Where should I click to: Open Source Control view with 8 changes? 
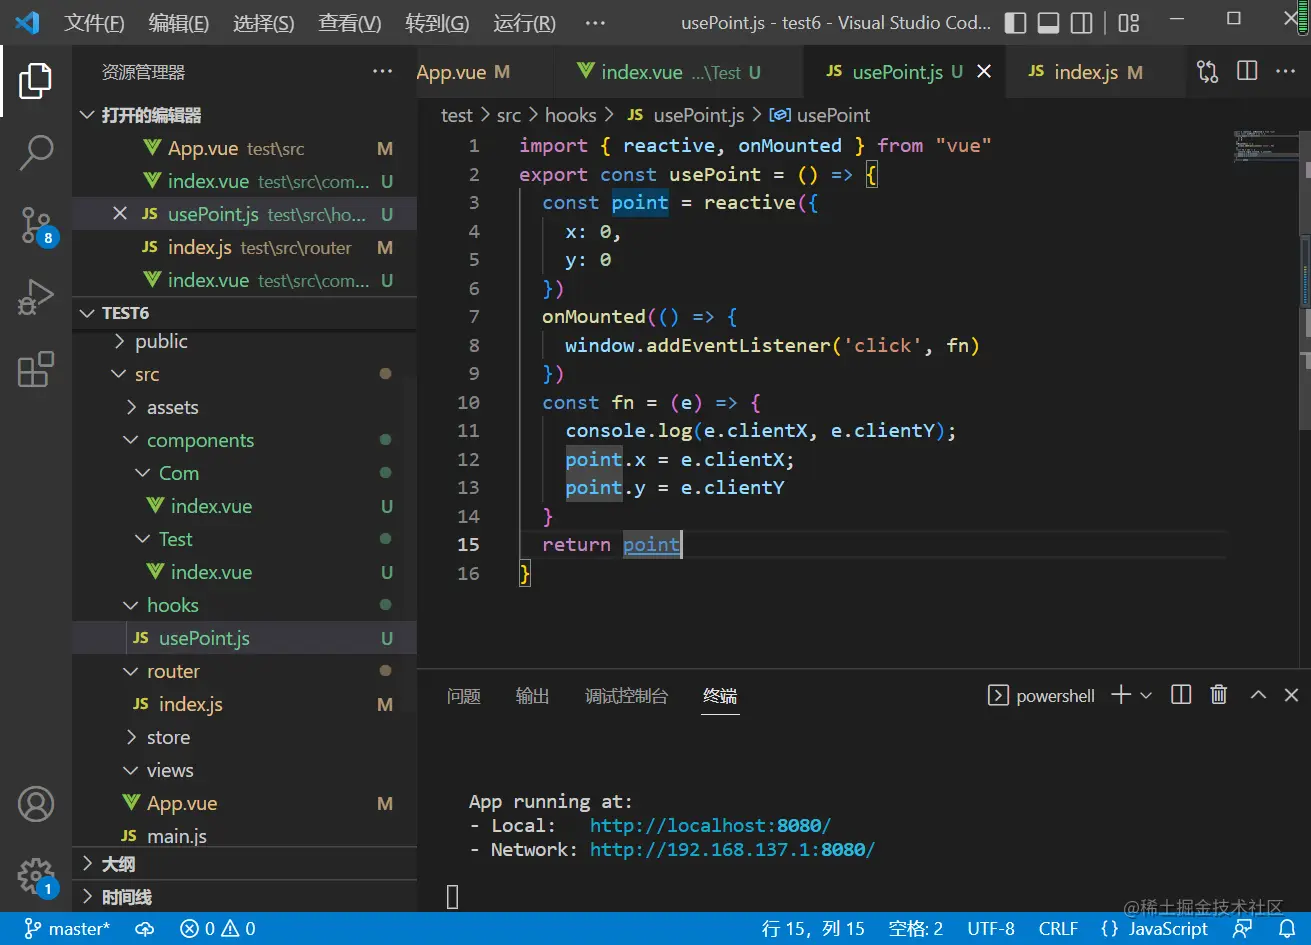(36, 226)
